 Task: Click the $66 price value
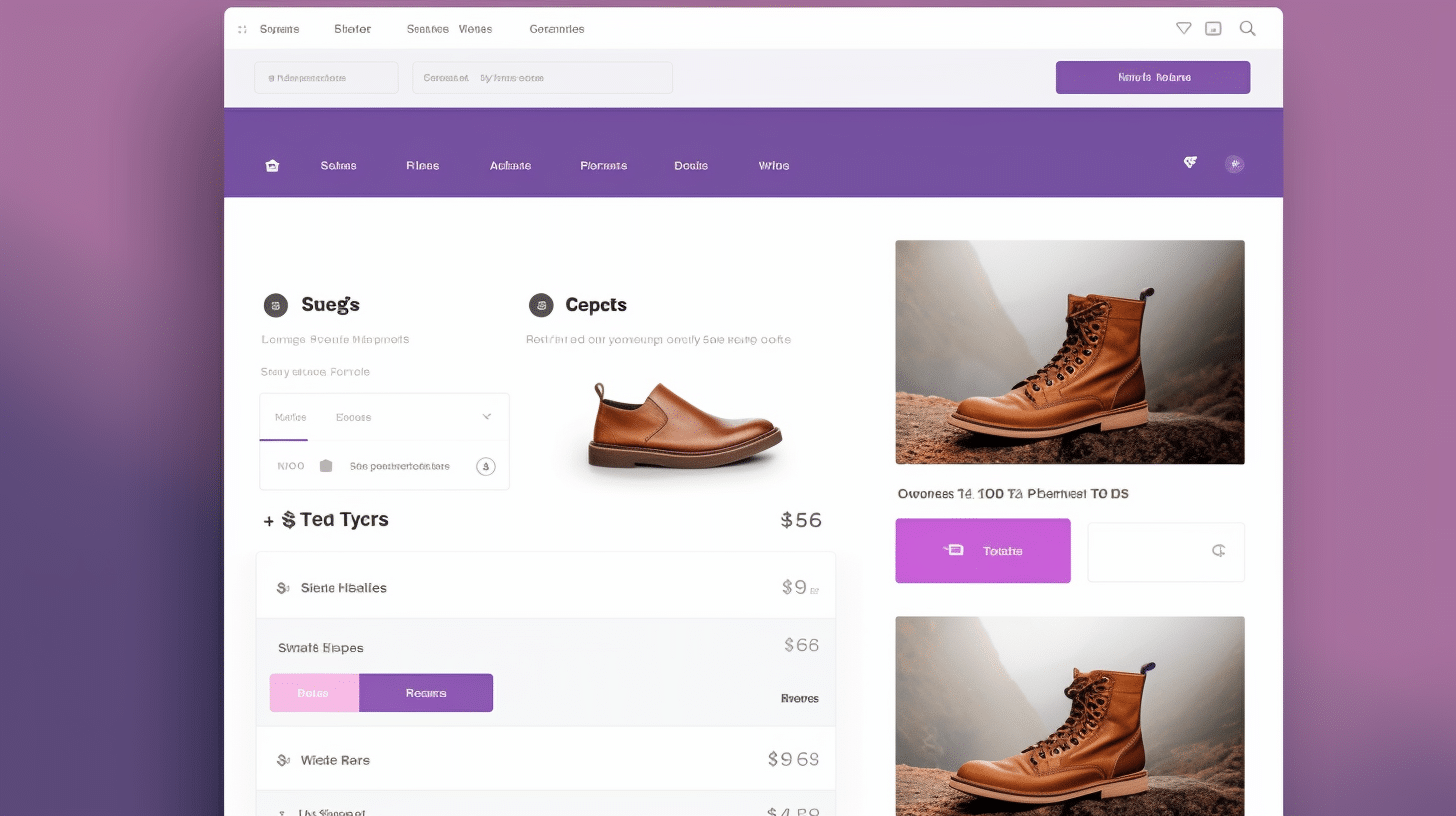click(802, 646)
